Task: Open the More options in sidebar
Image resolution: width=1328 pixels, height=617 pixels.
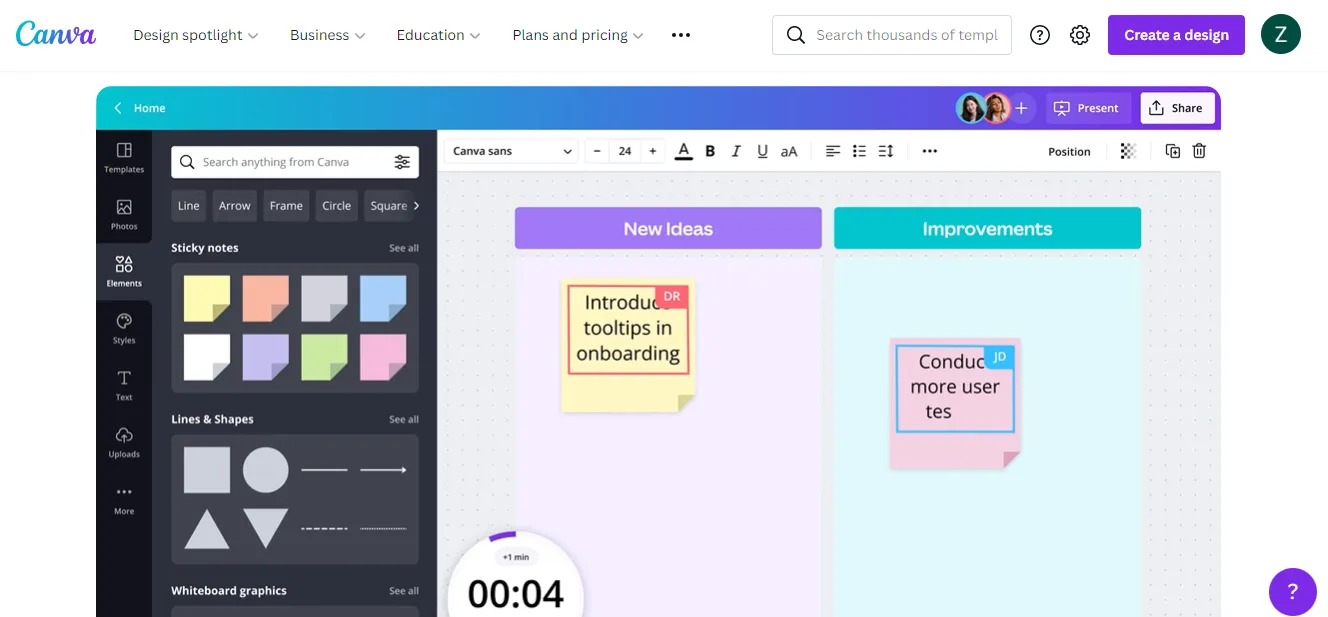Action: 124,499
